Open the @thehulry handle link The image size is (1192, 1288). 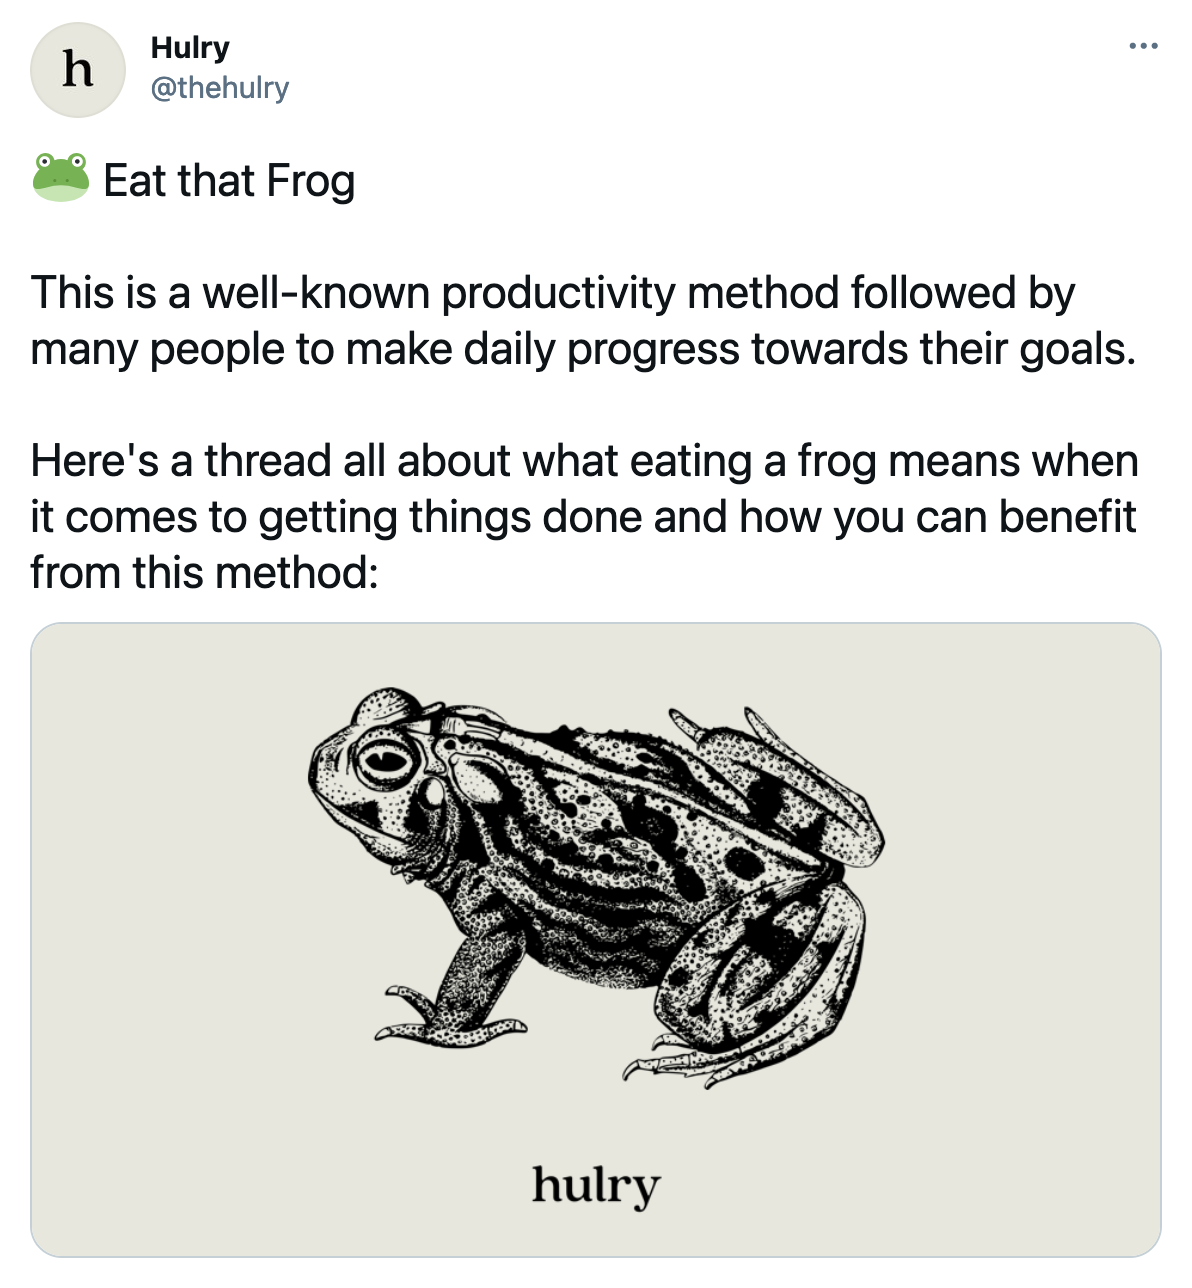(x=219, y=87)
